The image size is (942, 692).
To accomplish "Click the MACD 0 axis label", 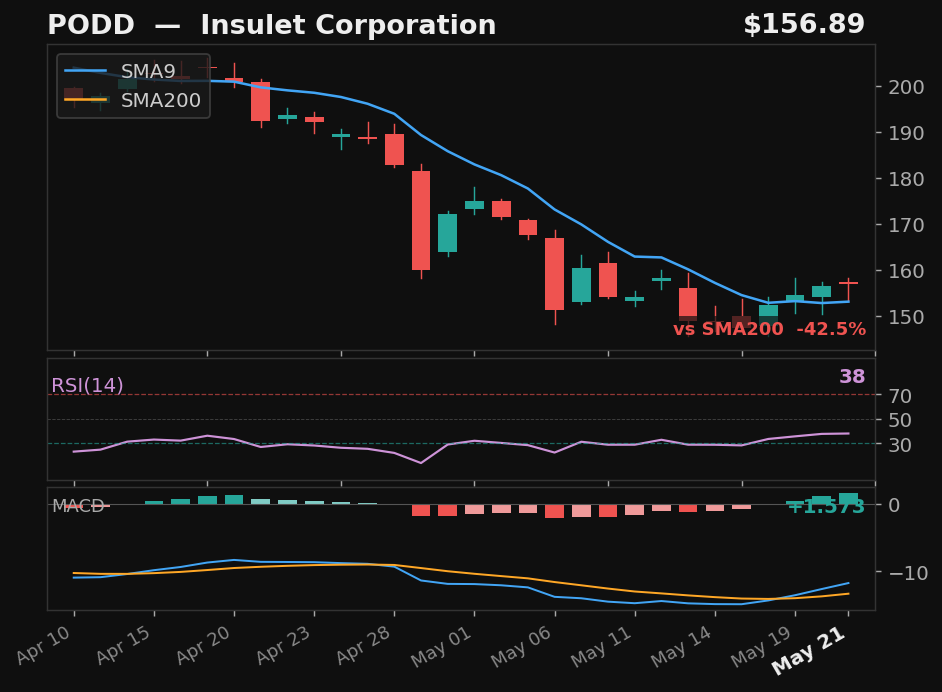I will (895, 505).
